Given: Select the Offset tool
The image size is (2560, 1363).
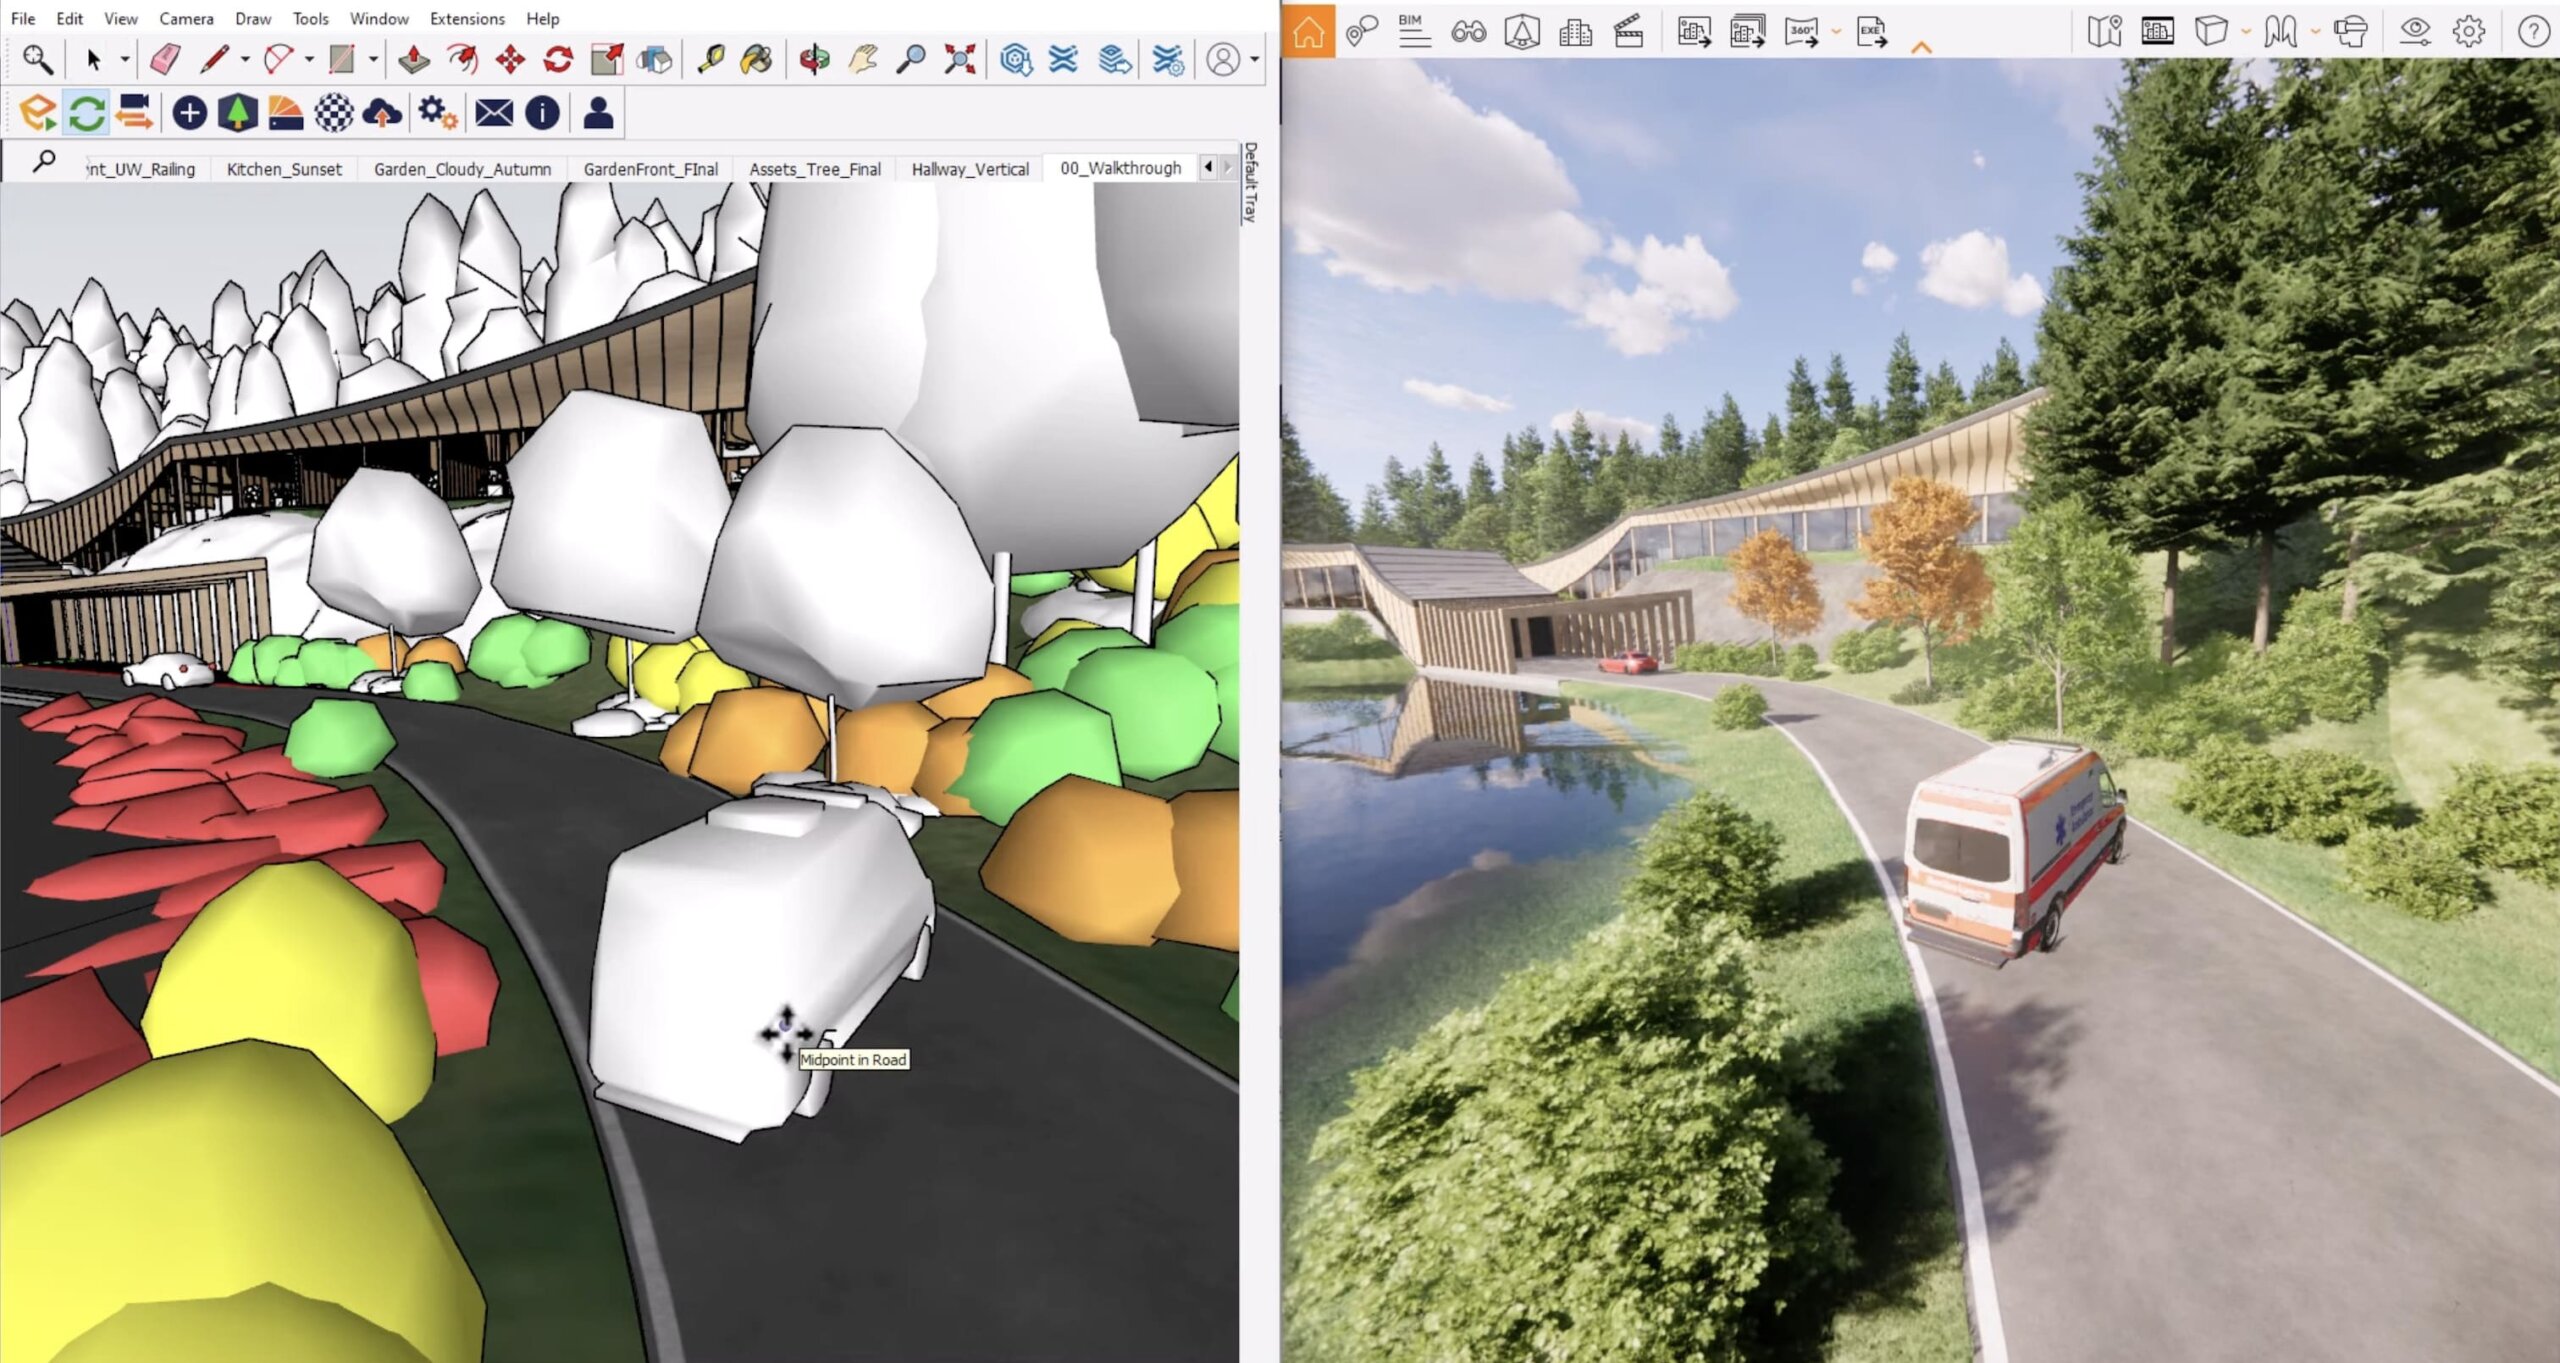Looking at the screenshot, I should (x=461, y=60).
